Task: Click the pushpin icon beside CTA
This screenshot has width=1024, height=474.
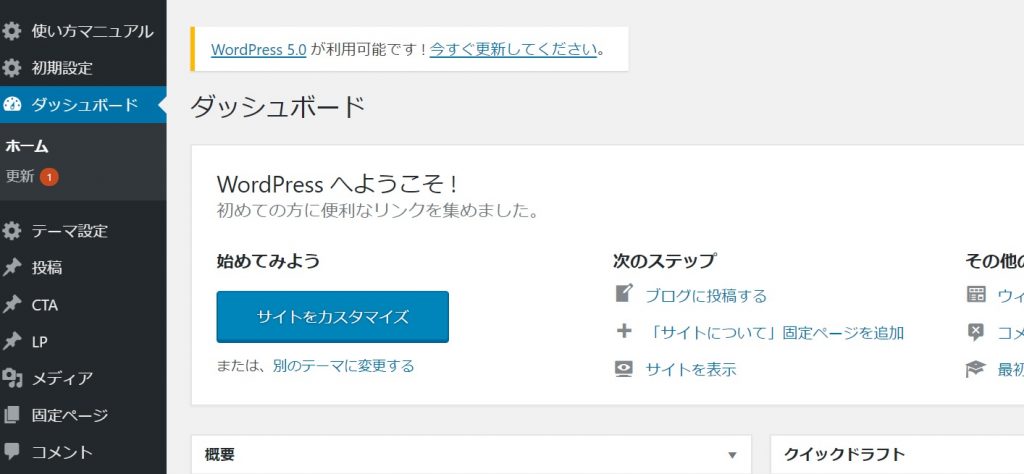Action: tap(12, 305)
